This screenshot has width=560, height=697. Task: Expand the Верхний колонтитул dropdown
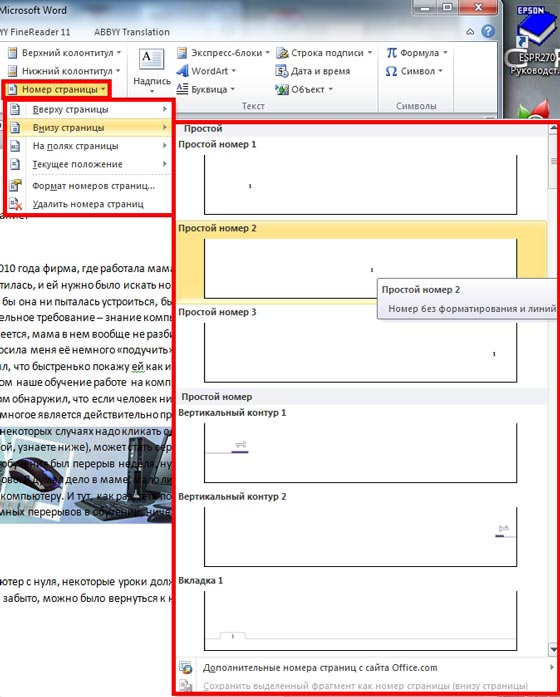coord(119,53)
